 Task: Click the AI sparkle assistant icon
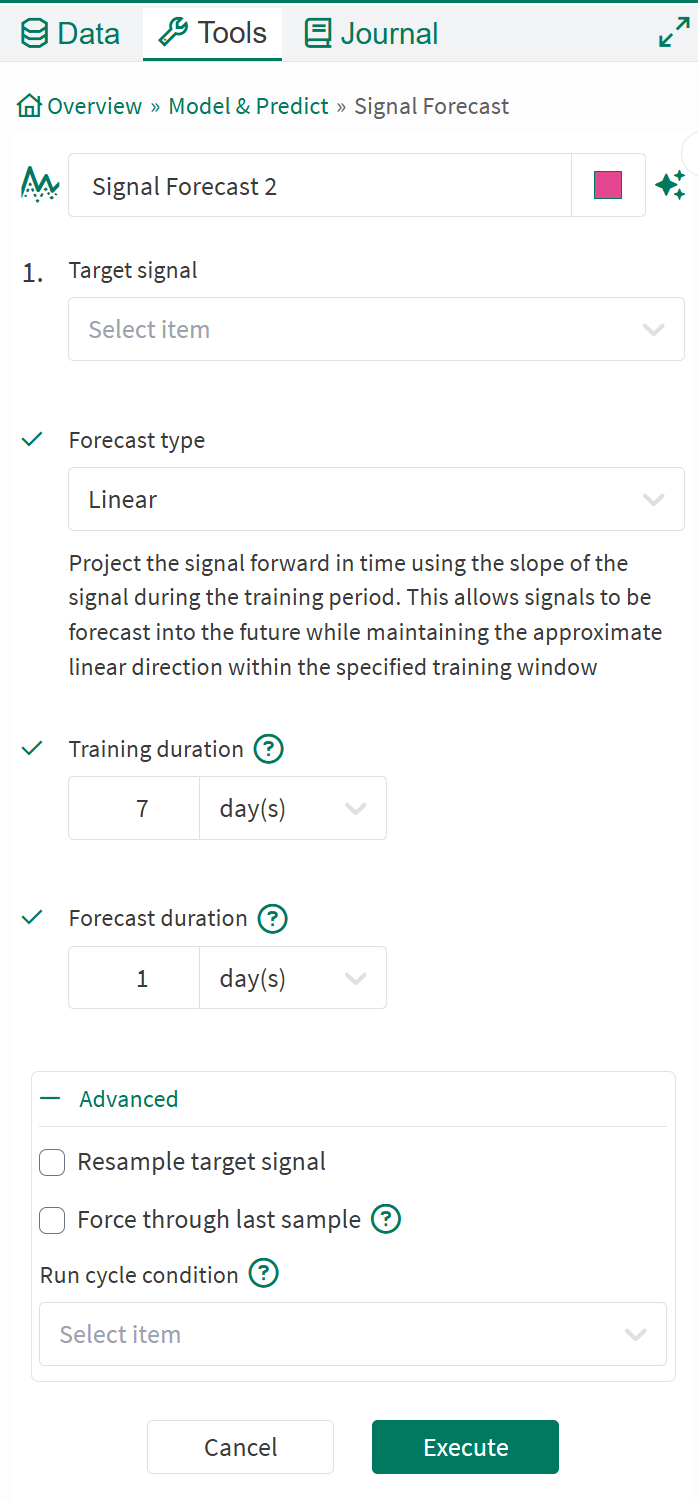[670, 185]
